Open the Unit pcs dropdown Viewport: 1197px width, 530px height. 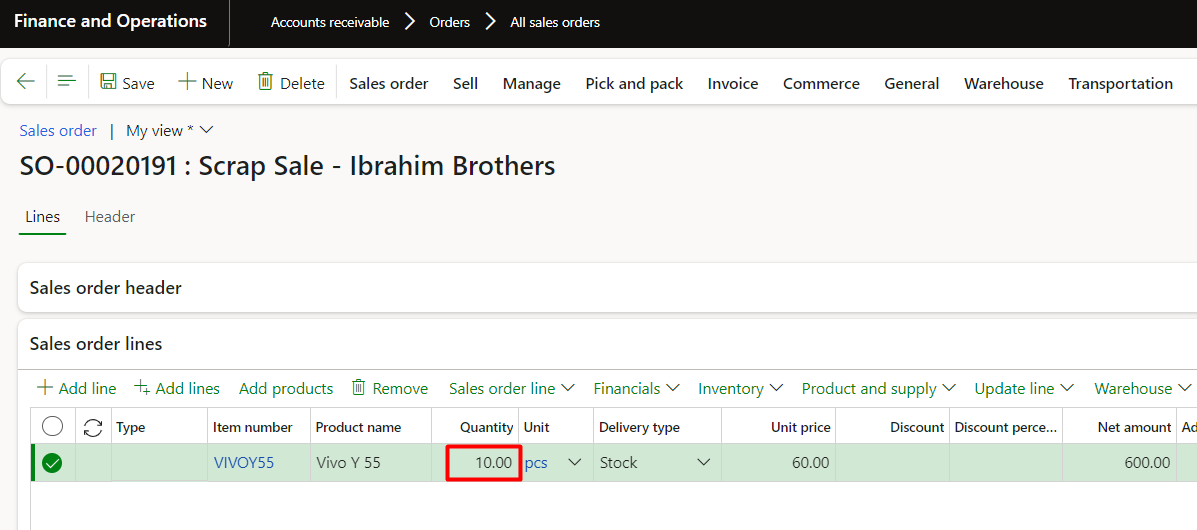pyautogui.click(x=574, y=463)
